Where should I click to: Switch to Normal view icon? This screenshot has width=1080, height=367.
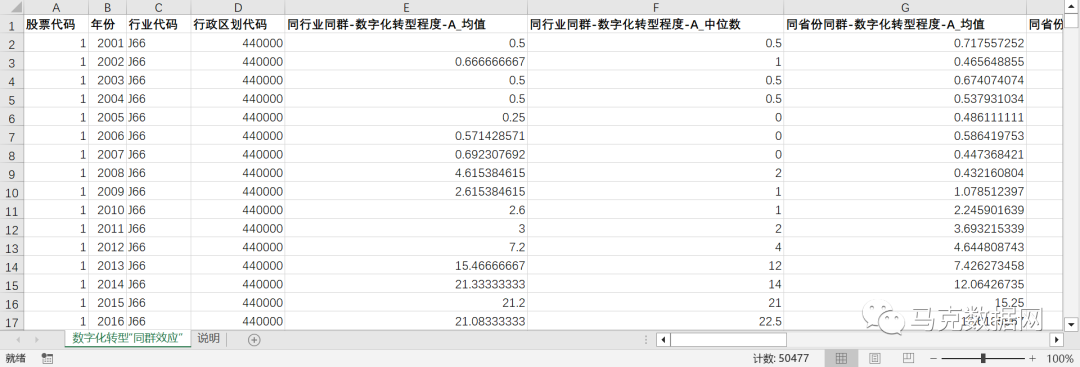[x=841, y=358]
